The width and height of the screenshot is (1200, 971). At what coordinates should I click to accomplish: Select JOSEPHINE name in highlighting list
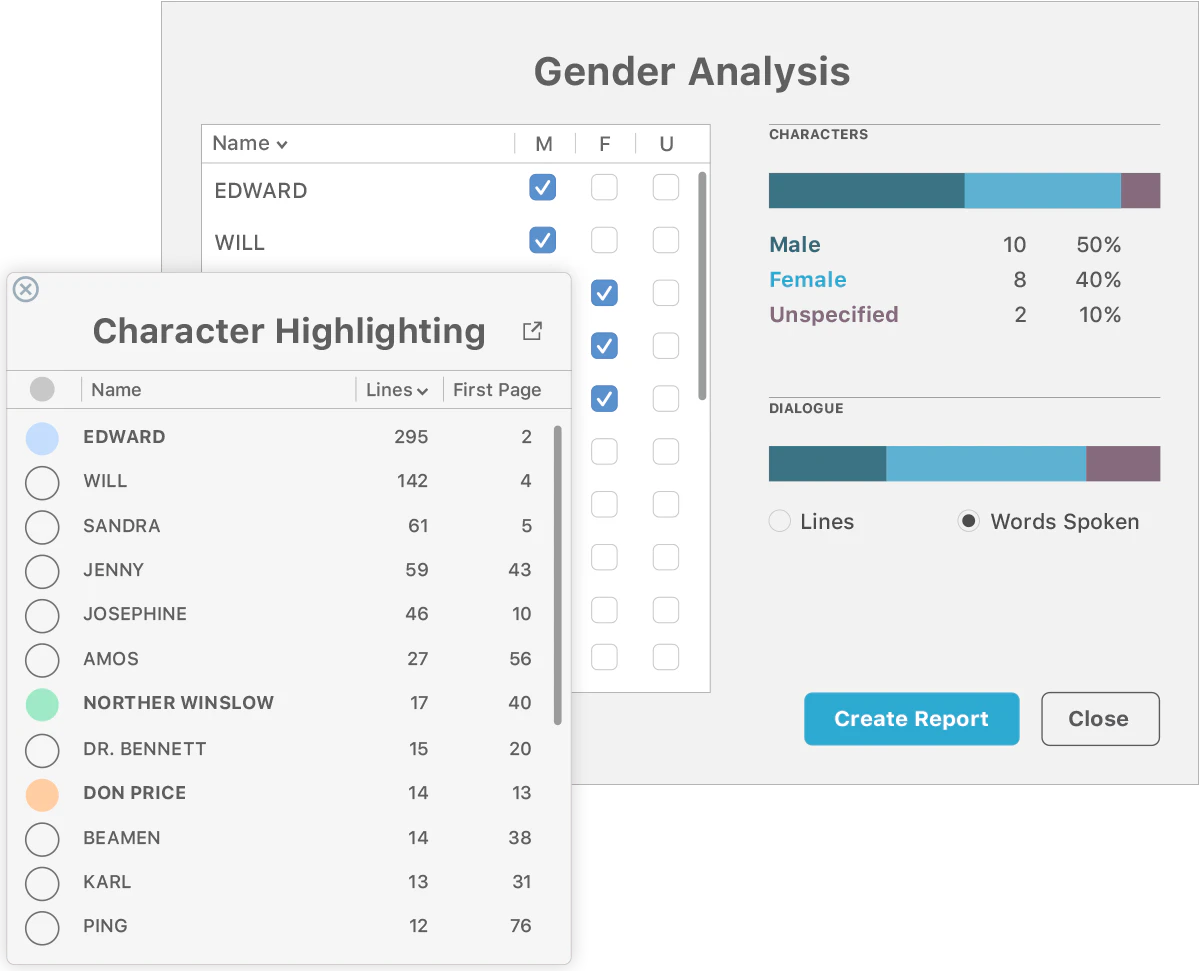point(135,614)
